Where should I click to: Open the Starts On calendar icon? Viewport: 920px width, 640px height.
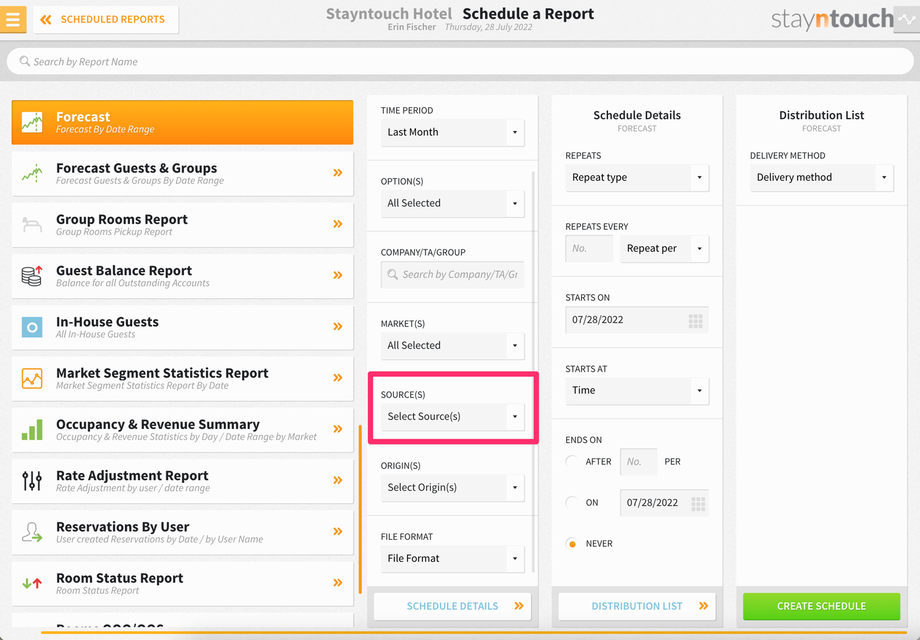pos(695,321)
